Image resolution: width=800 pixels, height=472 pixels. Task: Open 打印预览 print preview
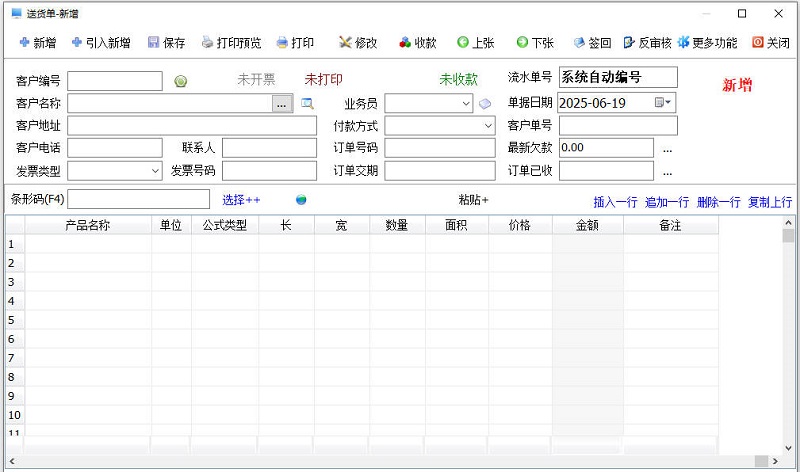pos(231,43)
